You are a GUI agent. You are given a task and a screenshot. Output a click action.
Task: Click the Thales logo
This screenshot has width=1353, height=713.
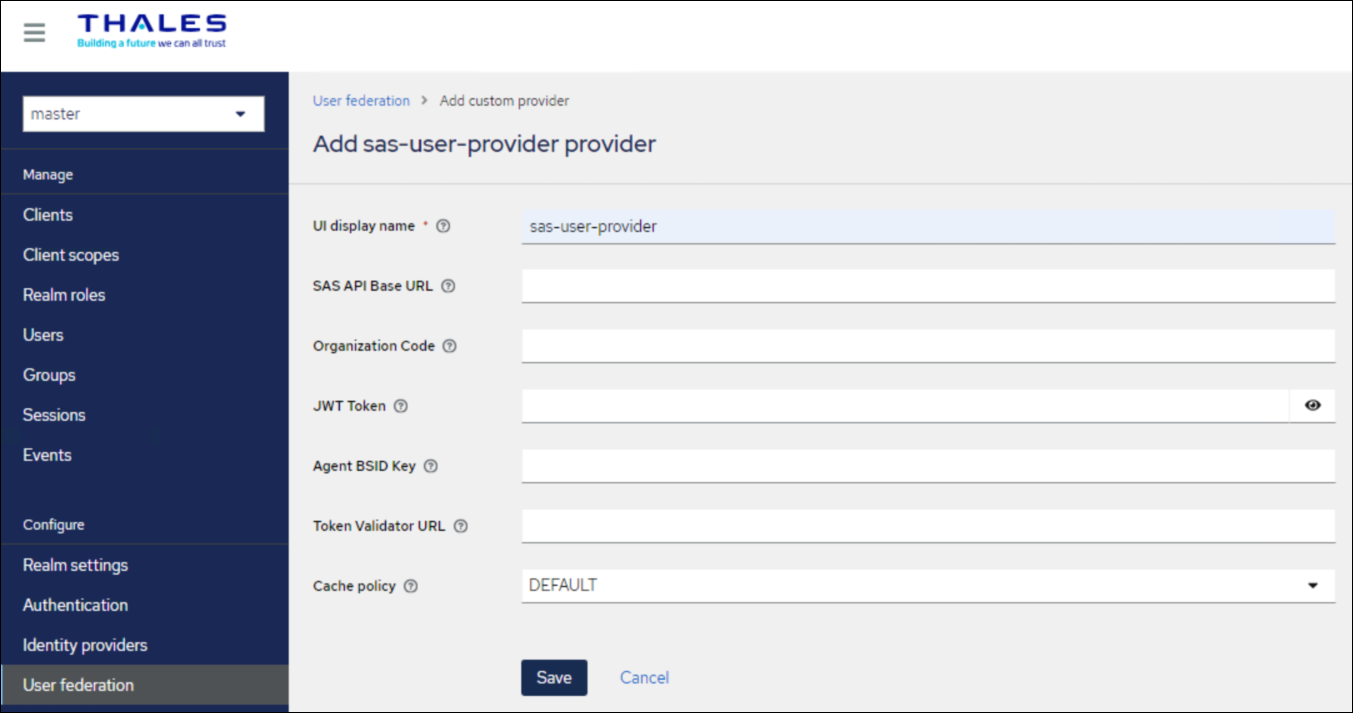pos(151,31)
